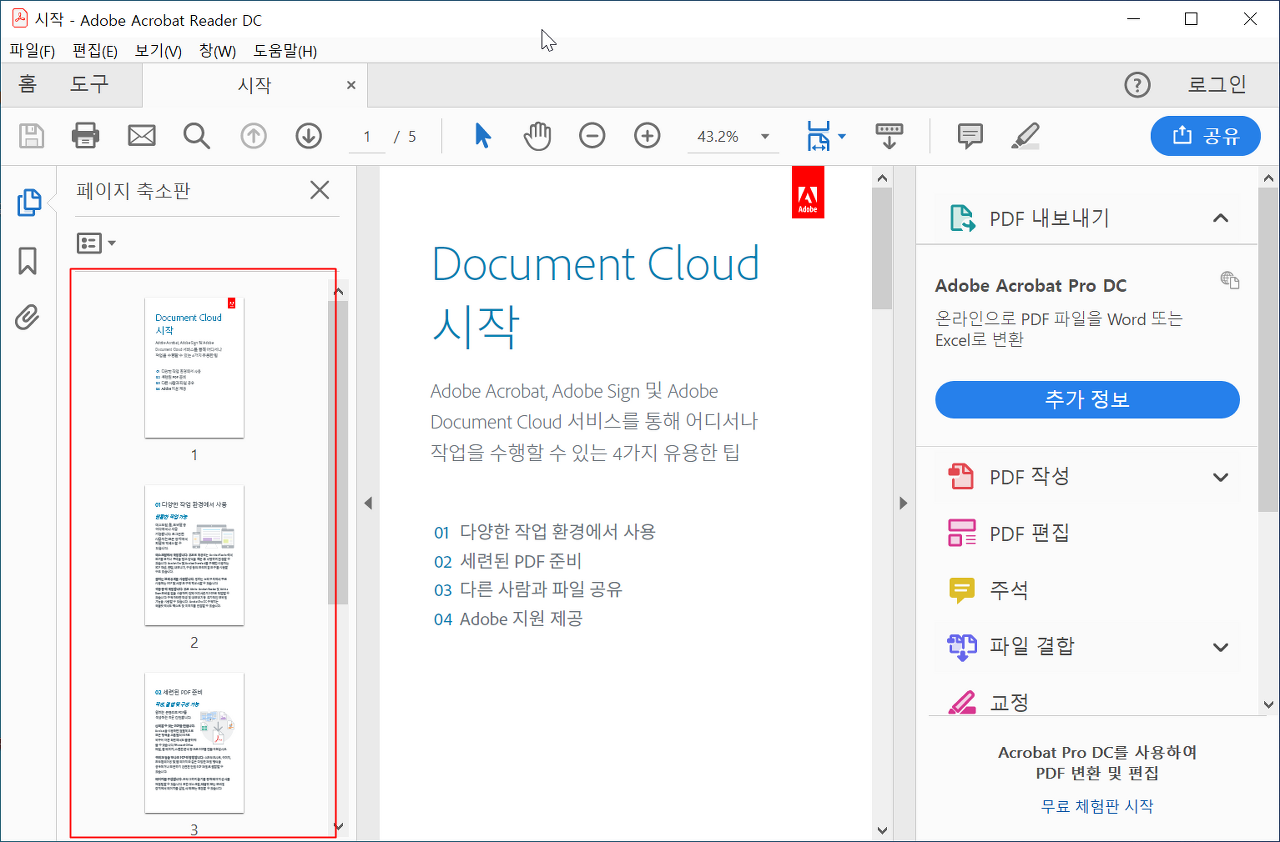Click the tools pane scrollbar thumb
This screenshot has height=842, width=1280.
point(1268,350)
